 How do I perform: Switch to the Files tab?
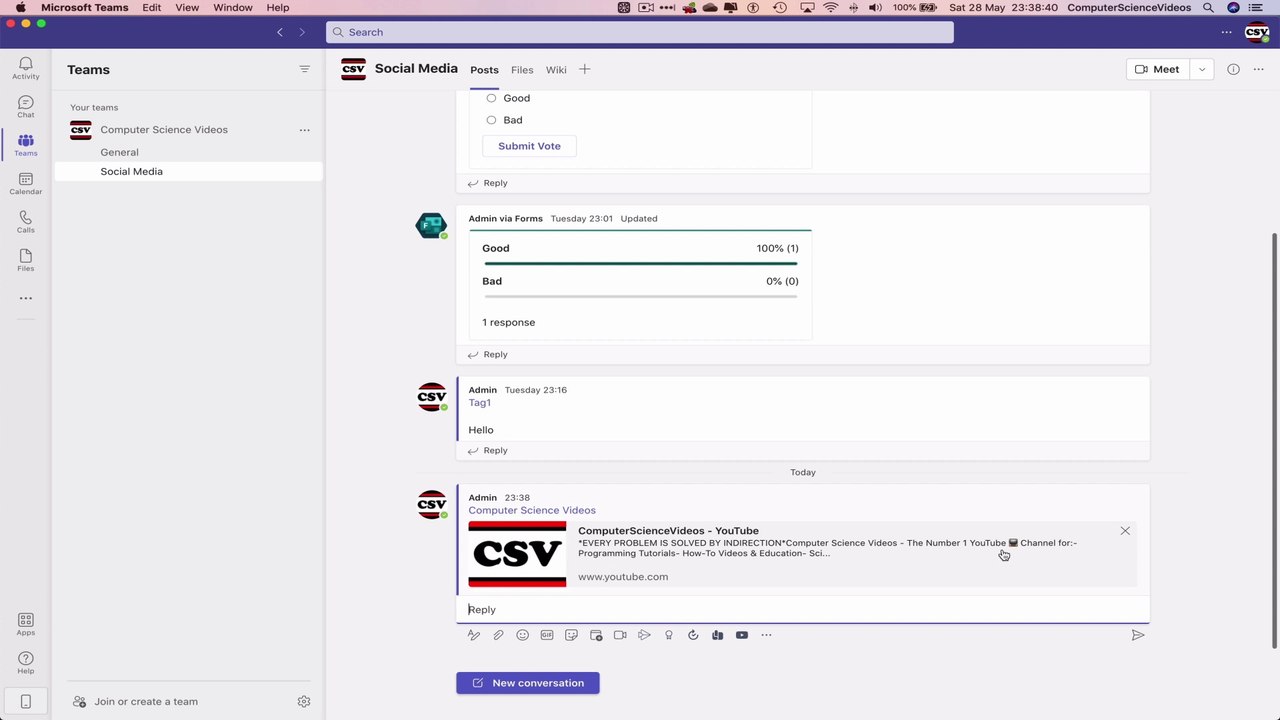522,70
